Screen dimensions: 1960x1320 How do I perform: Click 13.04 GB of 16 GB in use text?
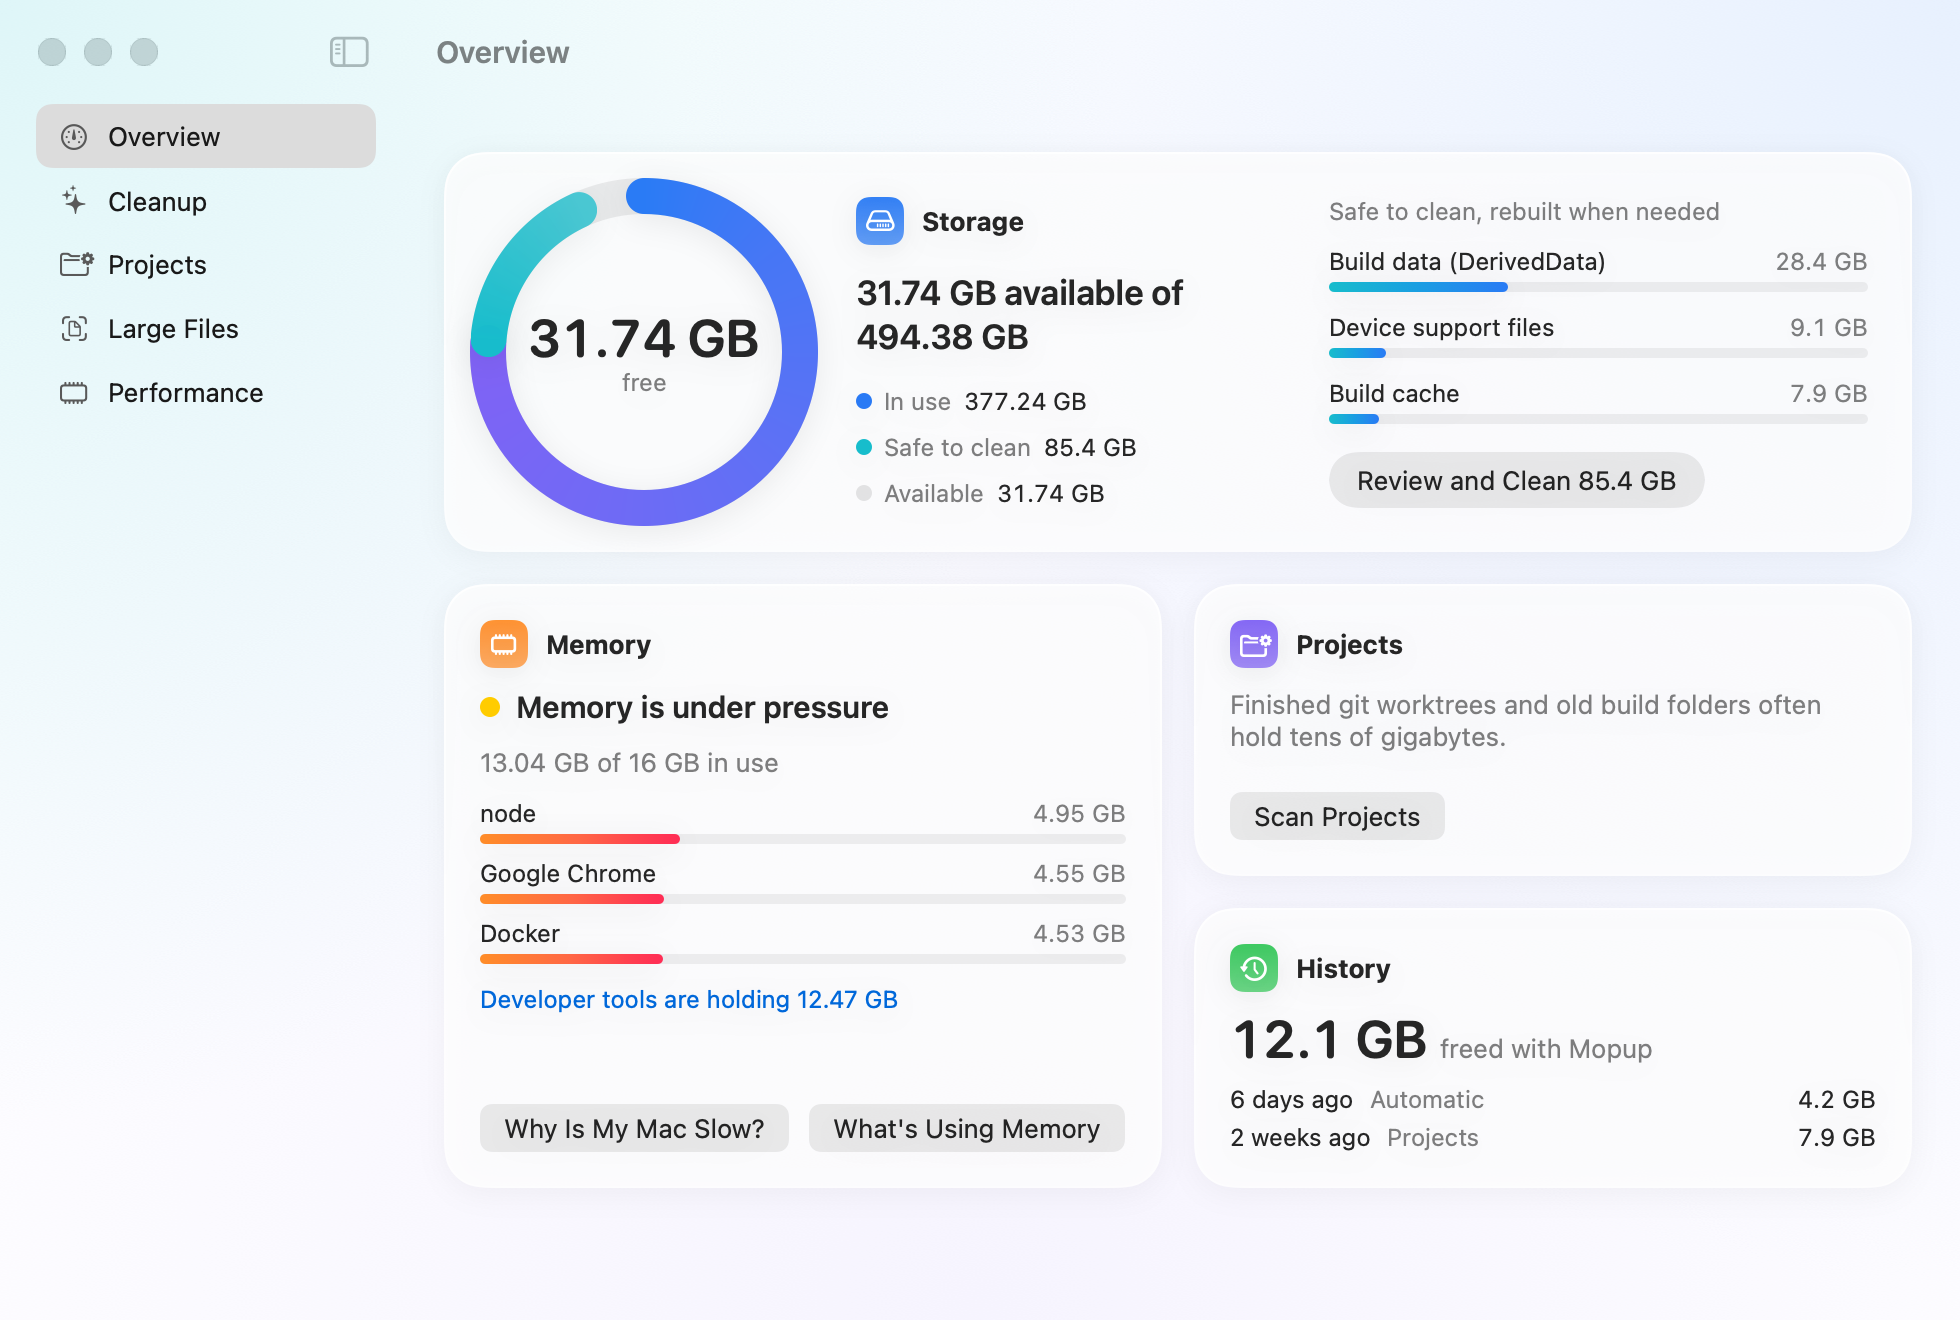click(629, 763)
